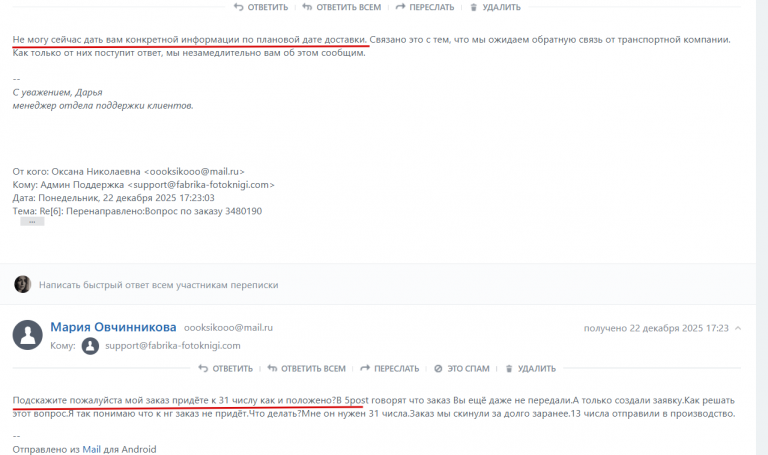Open sender avatar of Мария Овчинникова
Image resolution: width=768 pixels, height=455 pixels.
tap(27, 335)
